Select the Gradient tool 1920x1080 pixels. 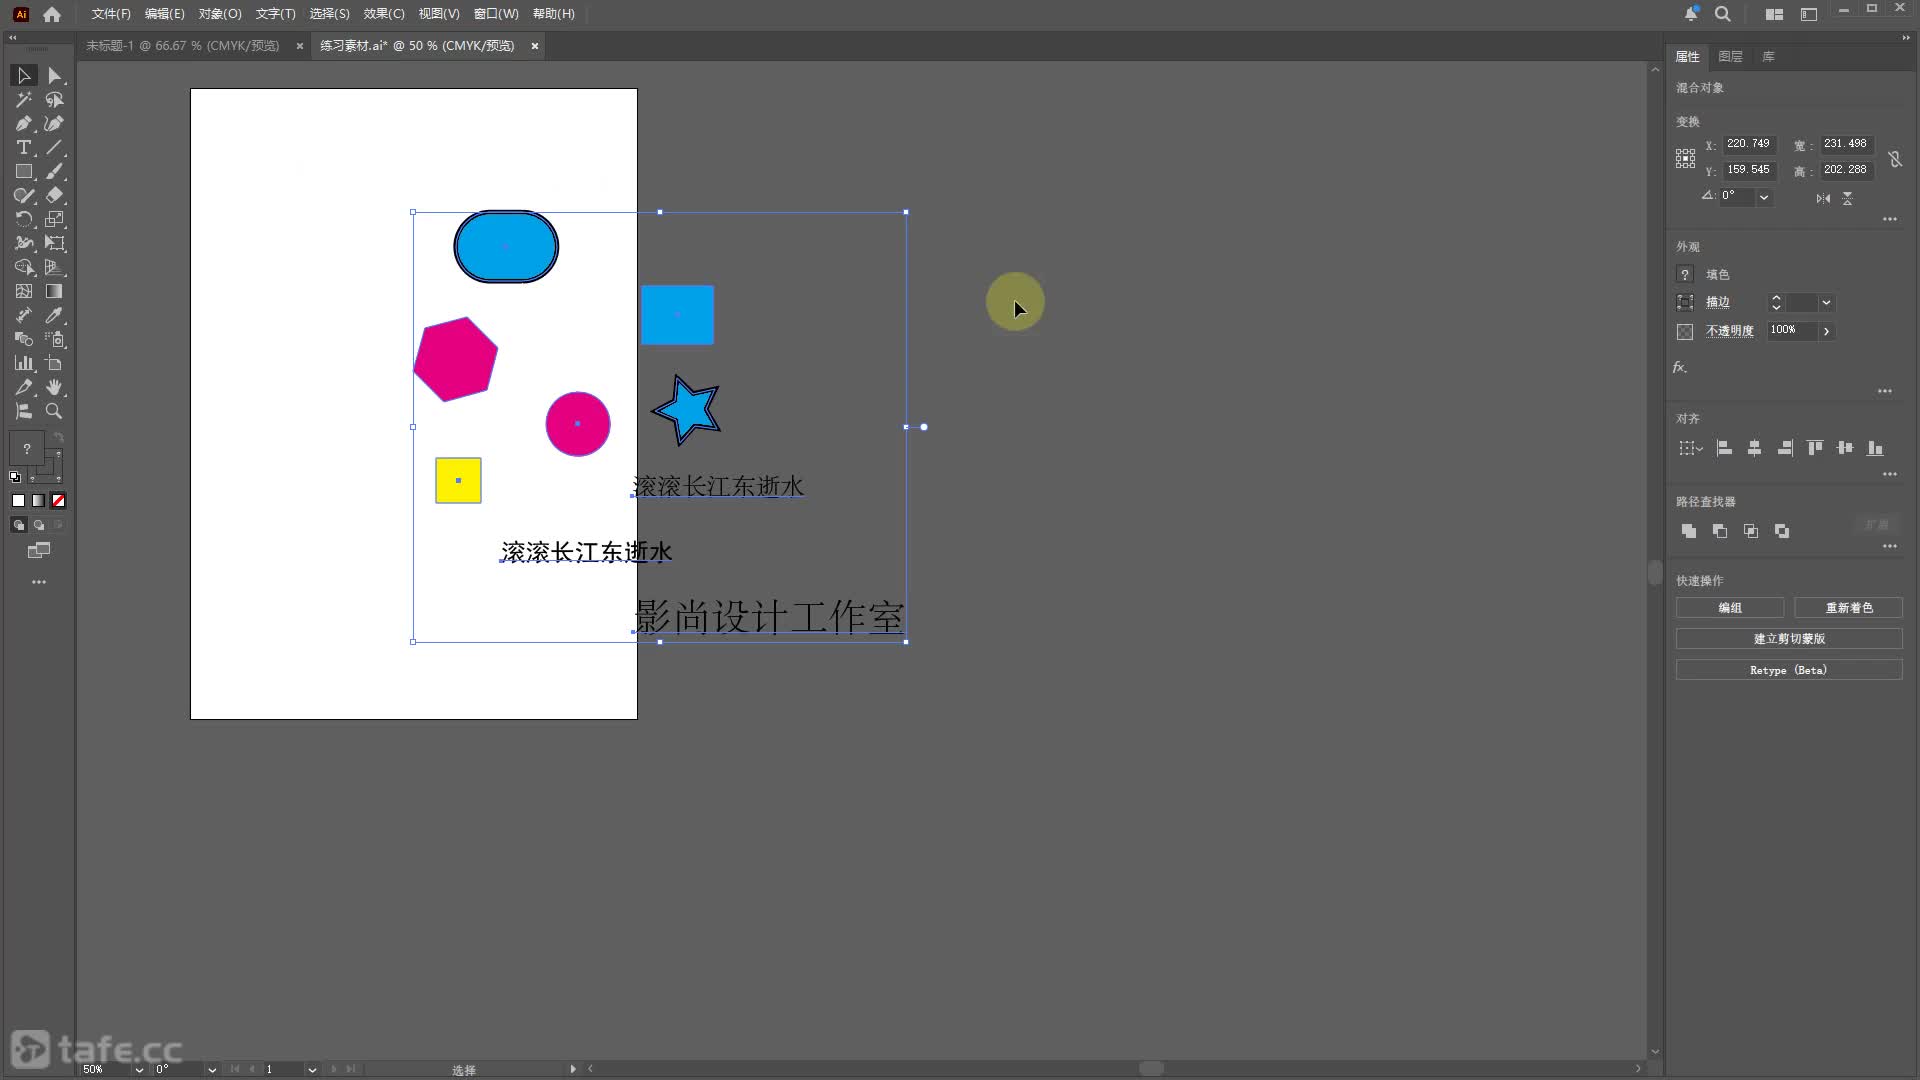click(55, 292)
